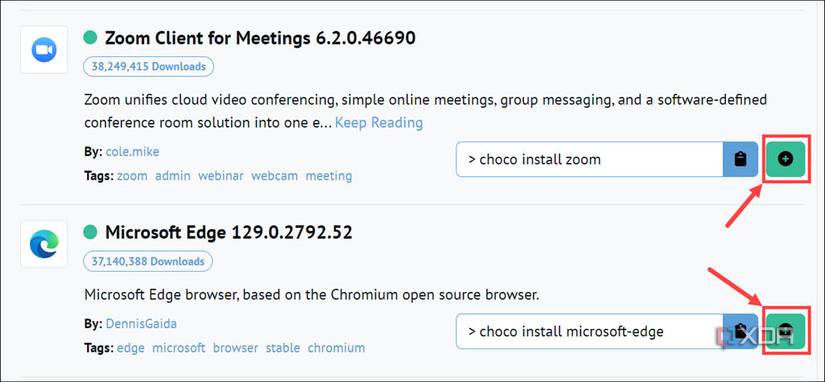825x382 pixels.
Task: Click the Microsoft Edge logo icon
Action: tap(44, 244)
